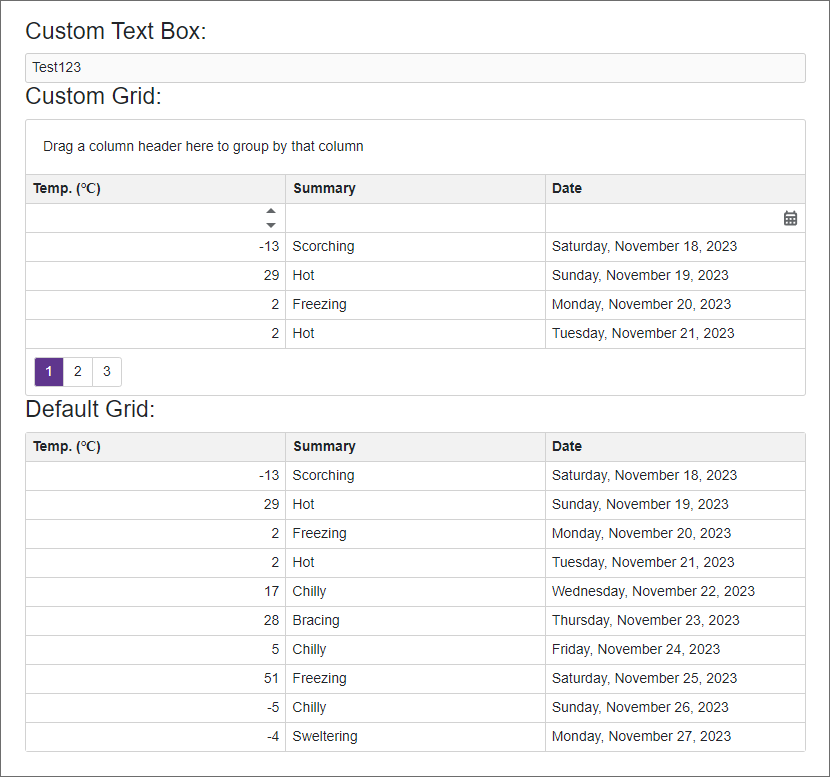Click the Temp. filter input field
Image resolution: width=830 pixels, height=777 pixels.
pyautogui.click(x=145, y=218)
